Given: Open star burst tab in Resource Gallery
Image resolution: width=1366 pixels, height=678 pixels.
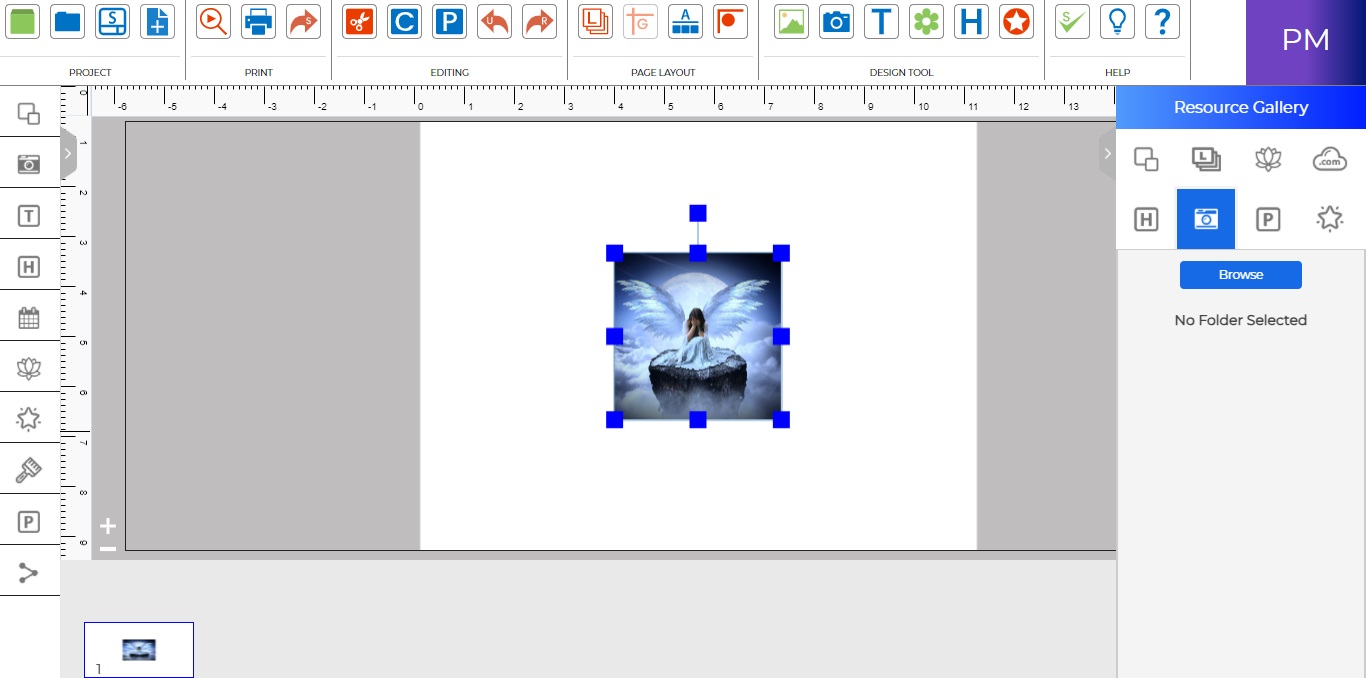Looking at the screenshot, I should (1329, 218).
